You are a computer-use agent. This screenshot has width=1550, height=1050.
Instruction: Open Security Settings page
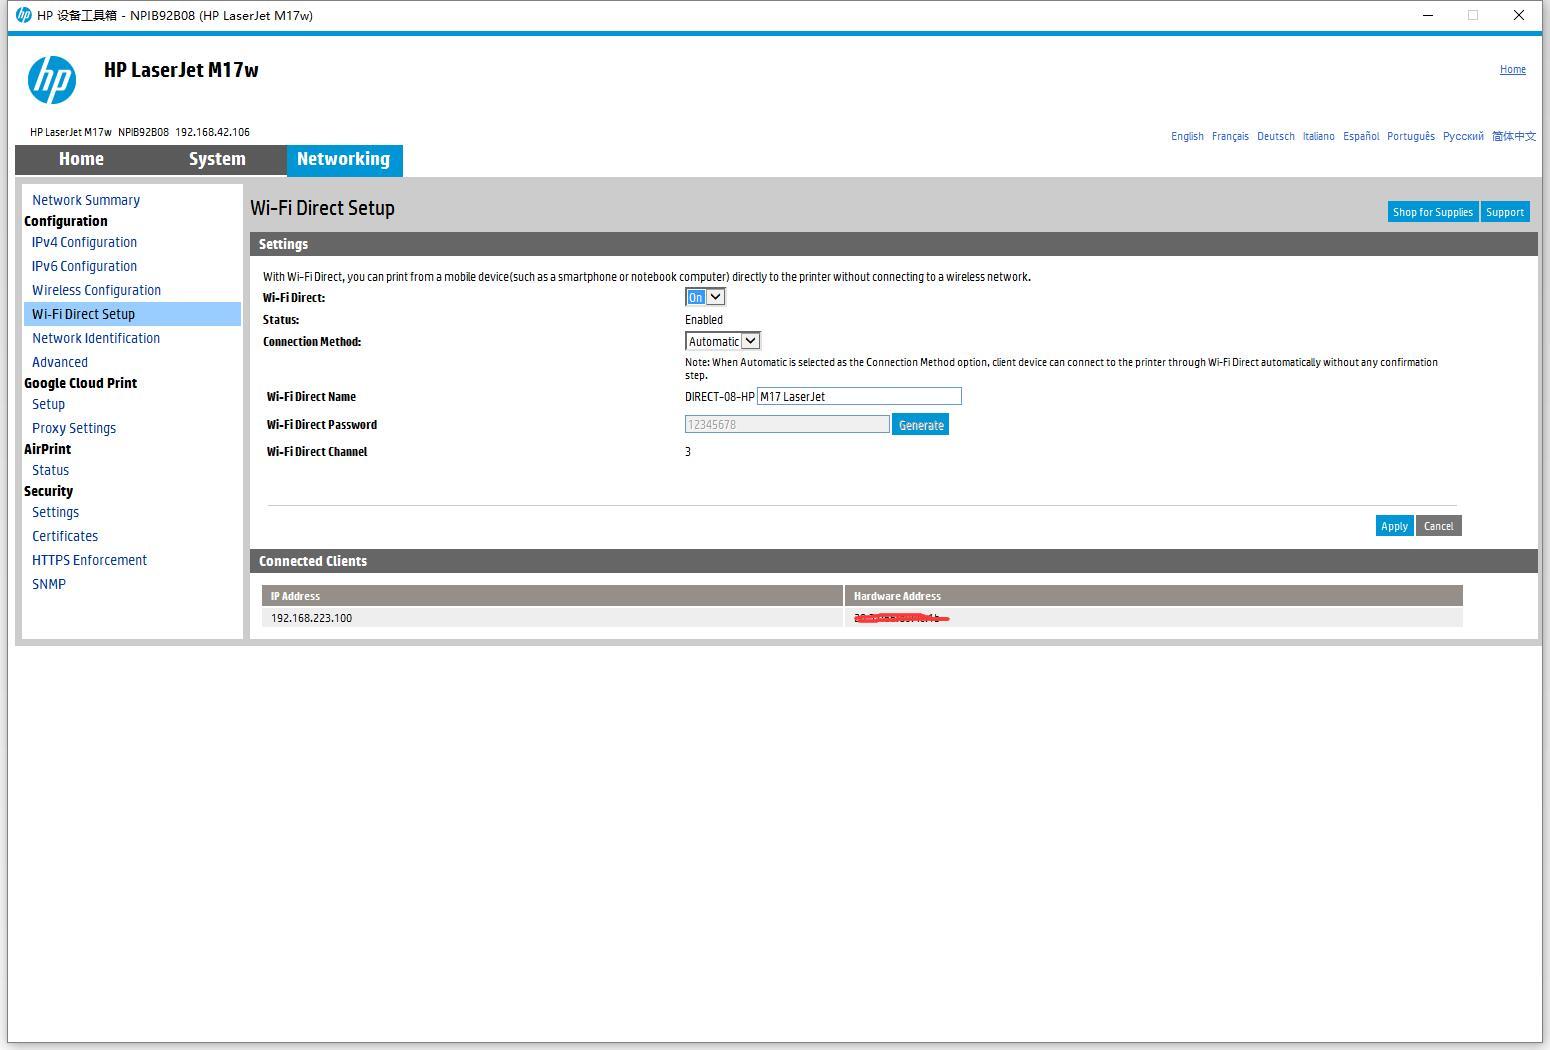55,512
